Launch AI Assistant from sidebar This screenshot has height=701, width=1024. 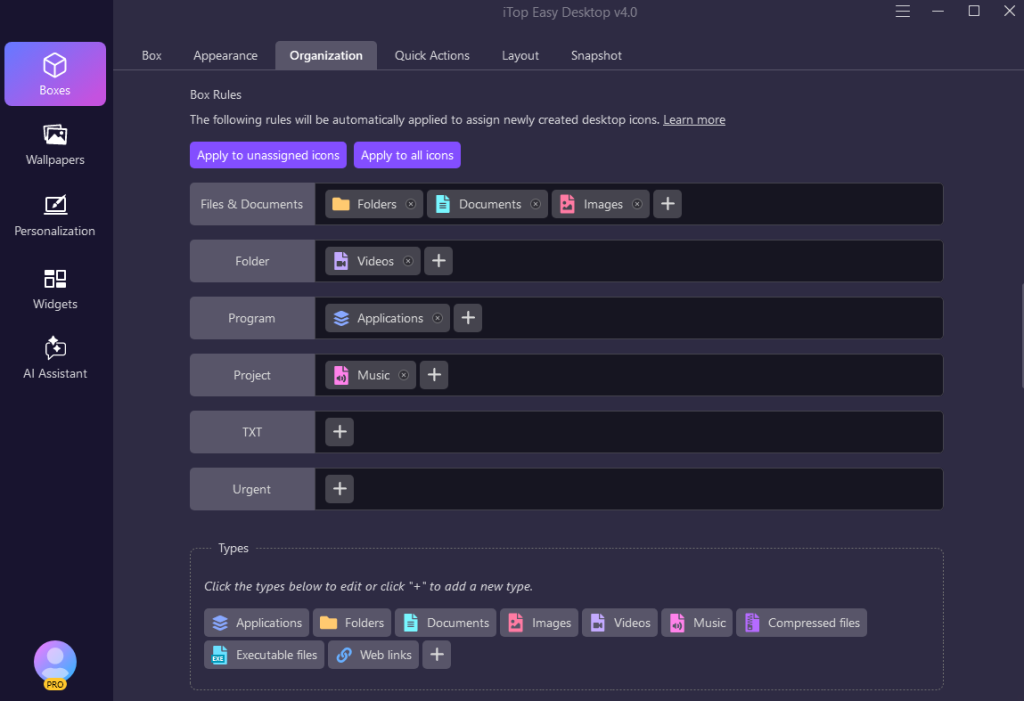[55, 359]
